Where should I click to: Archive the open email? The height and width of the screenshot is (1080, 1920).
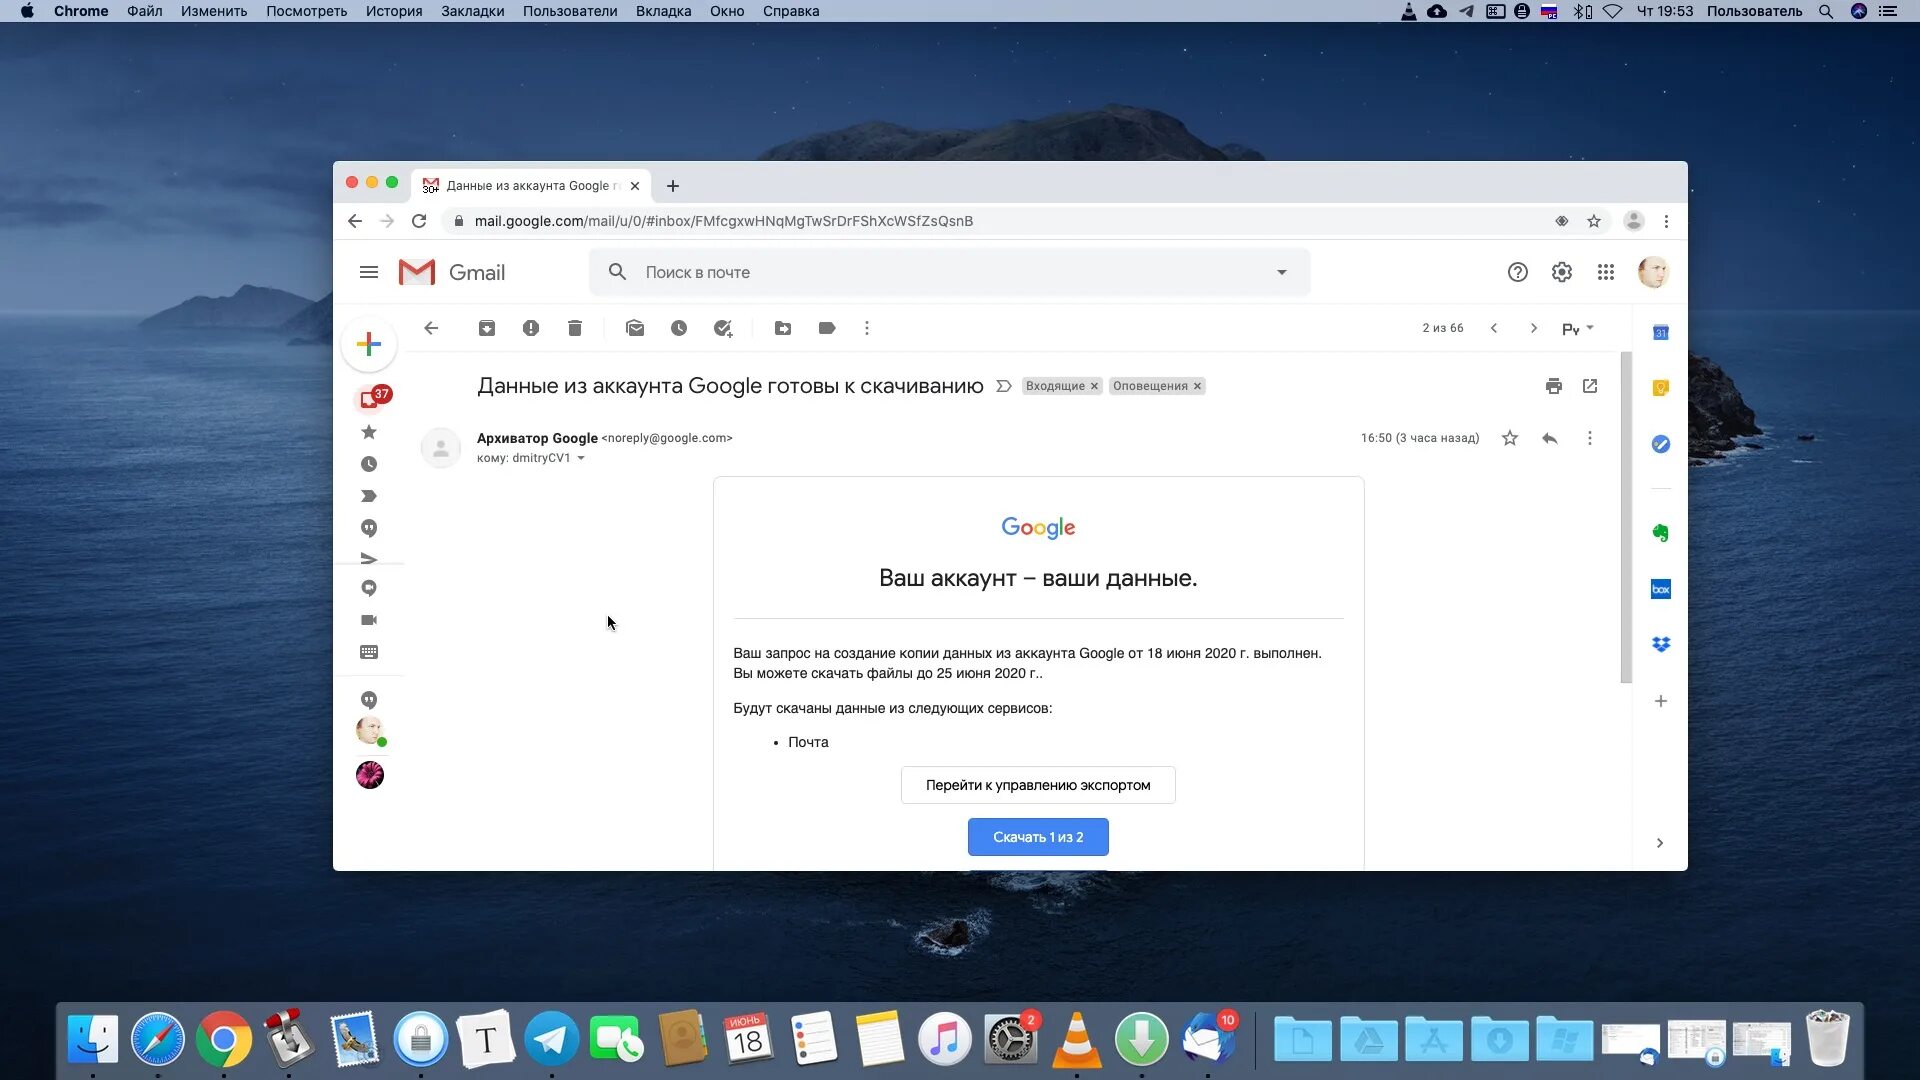[487, 328]
